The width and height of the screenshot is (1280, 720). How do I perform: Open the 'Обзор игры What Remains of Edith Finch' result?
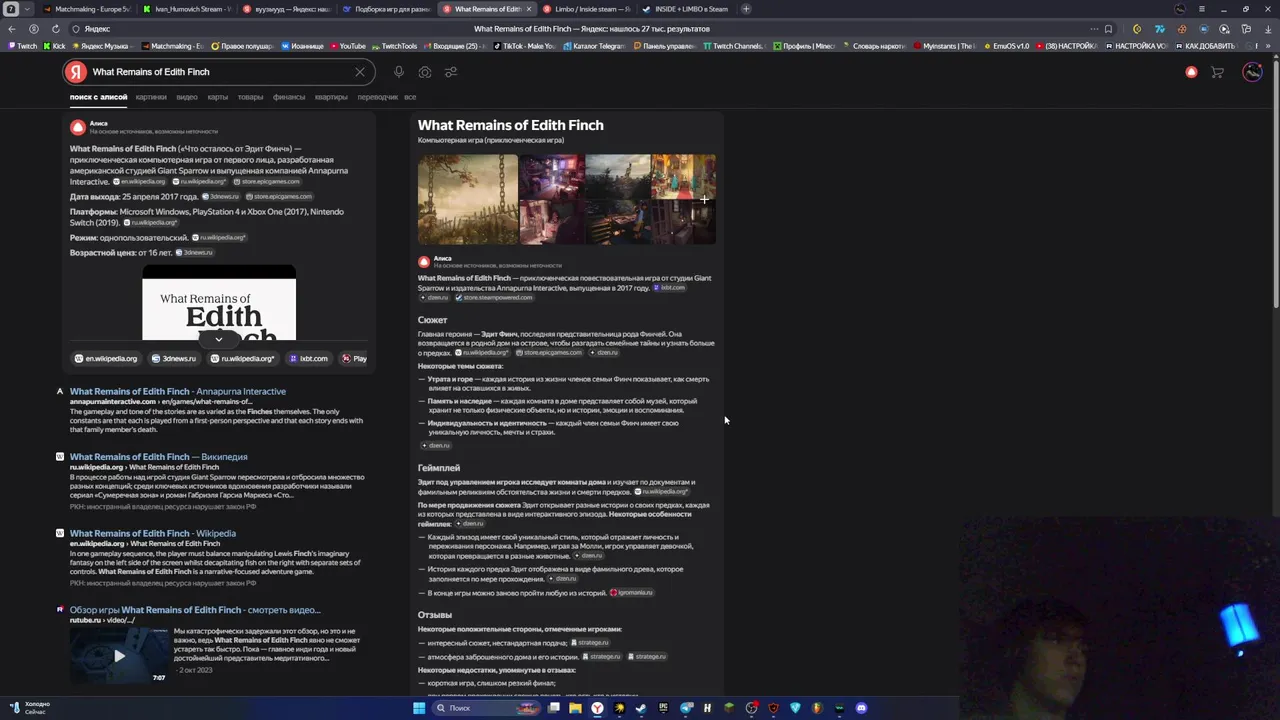tap(195, 610)
